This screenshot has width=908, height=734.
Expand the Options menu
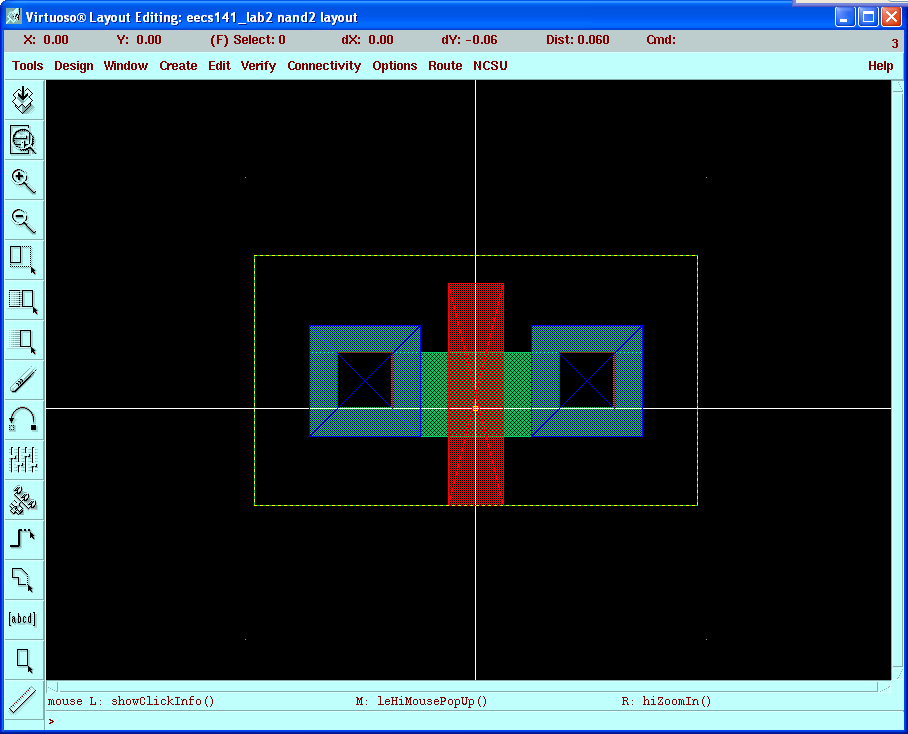(395, 66)
